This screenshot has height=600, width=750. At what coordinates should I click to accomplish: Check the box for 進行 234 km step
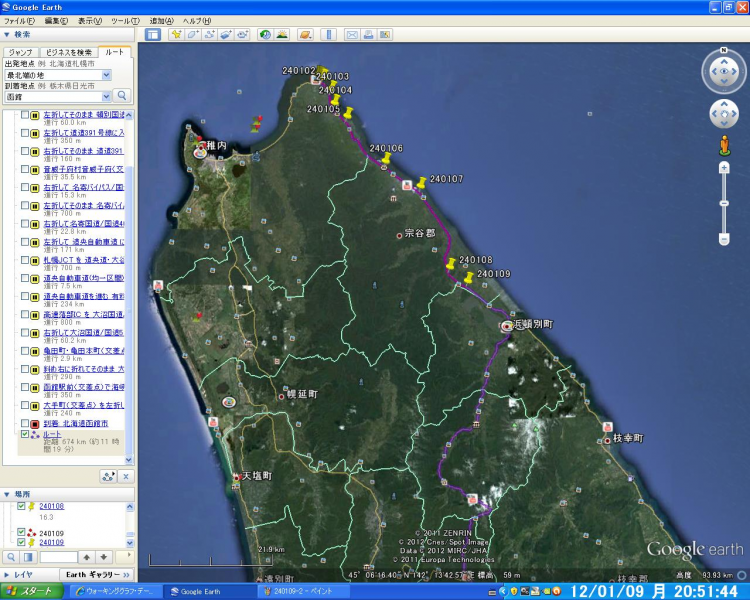[25, 296]
